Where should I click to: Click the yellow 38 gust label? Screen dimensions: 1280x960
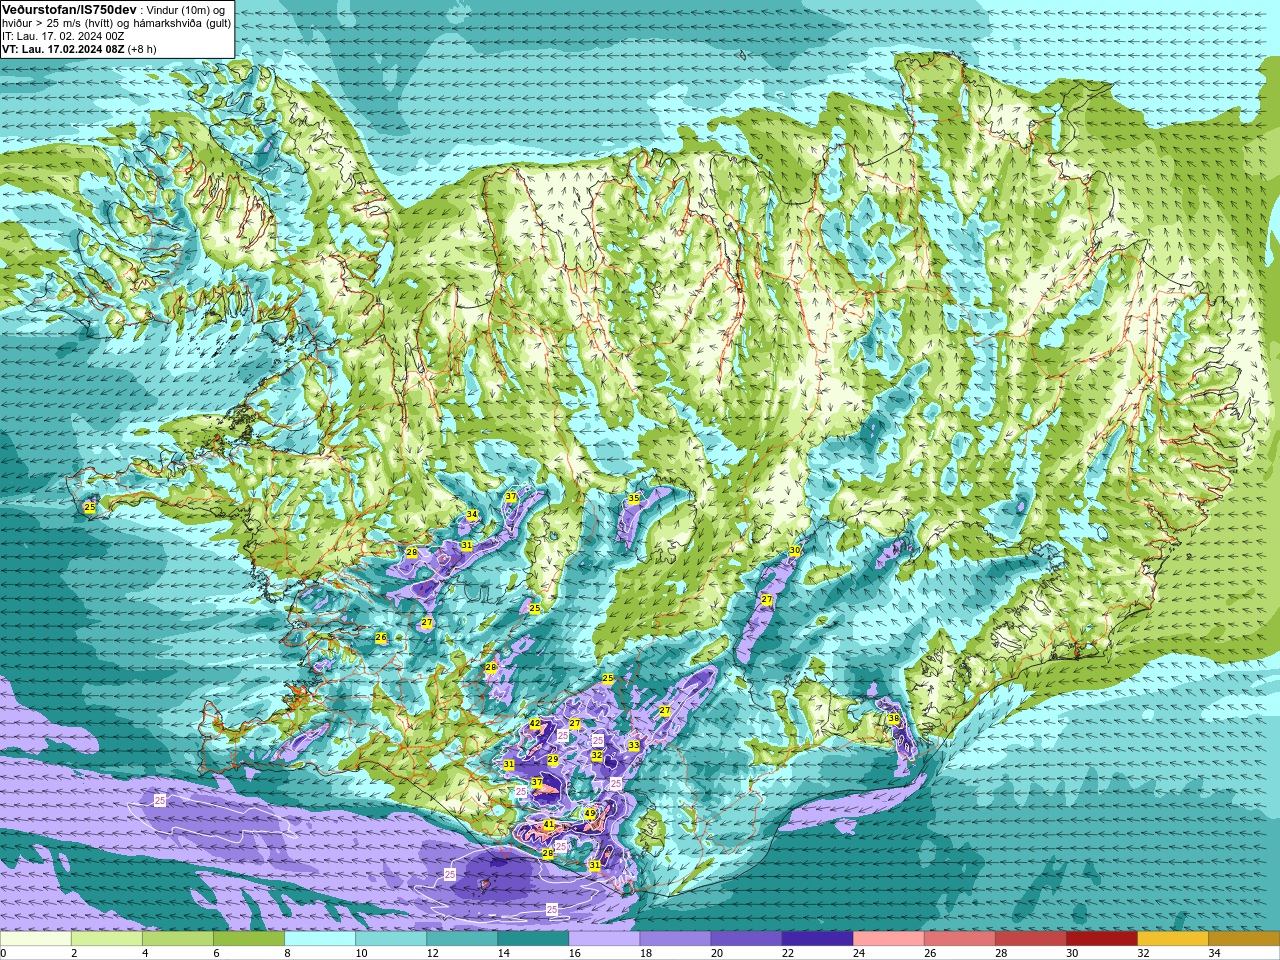[893, 719]
